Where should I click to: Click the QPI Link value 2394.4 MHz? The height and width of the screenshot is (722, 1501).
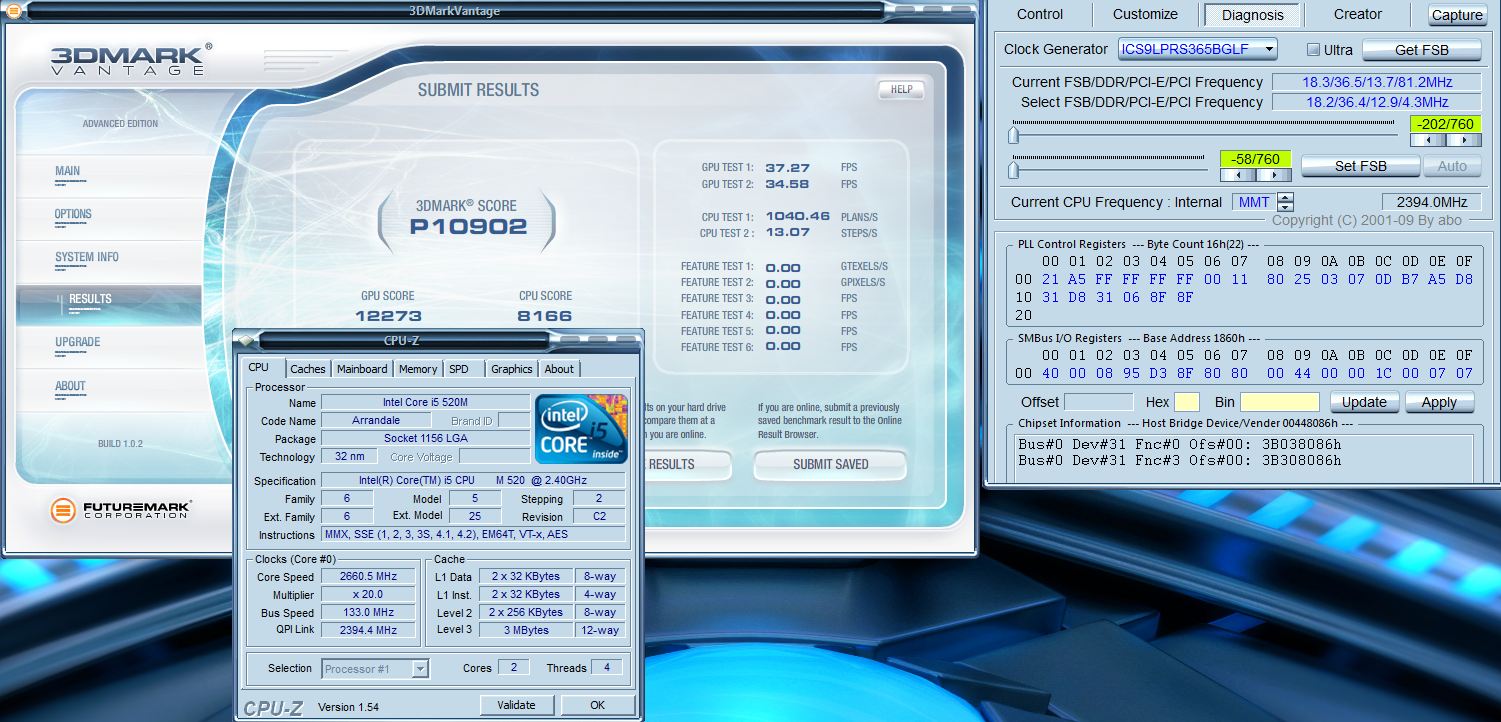pos(368,631)
